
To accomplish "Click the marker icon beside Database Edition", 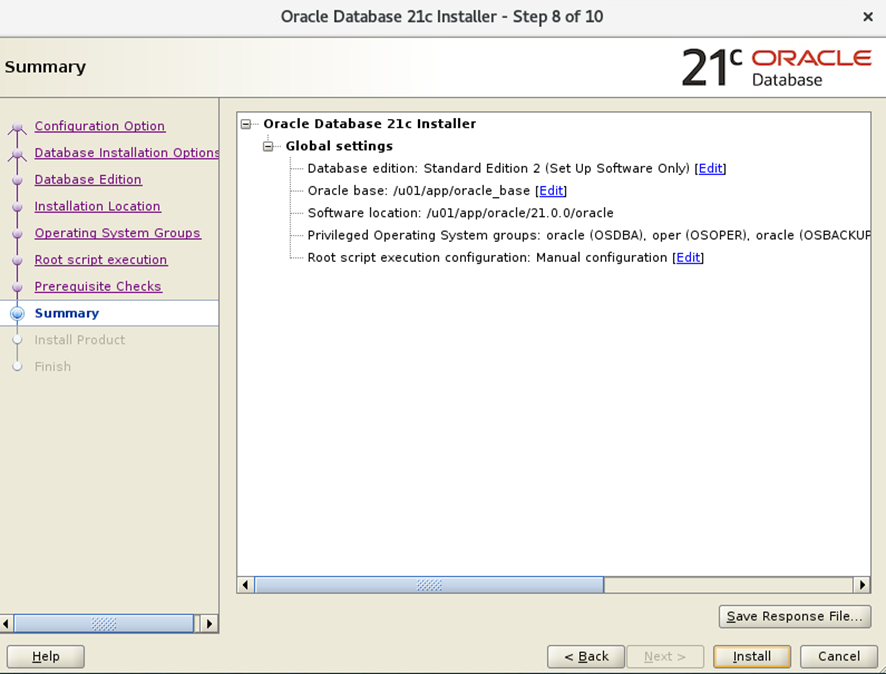I will (x=18, y=179).
